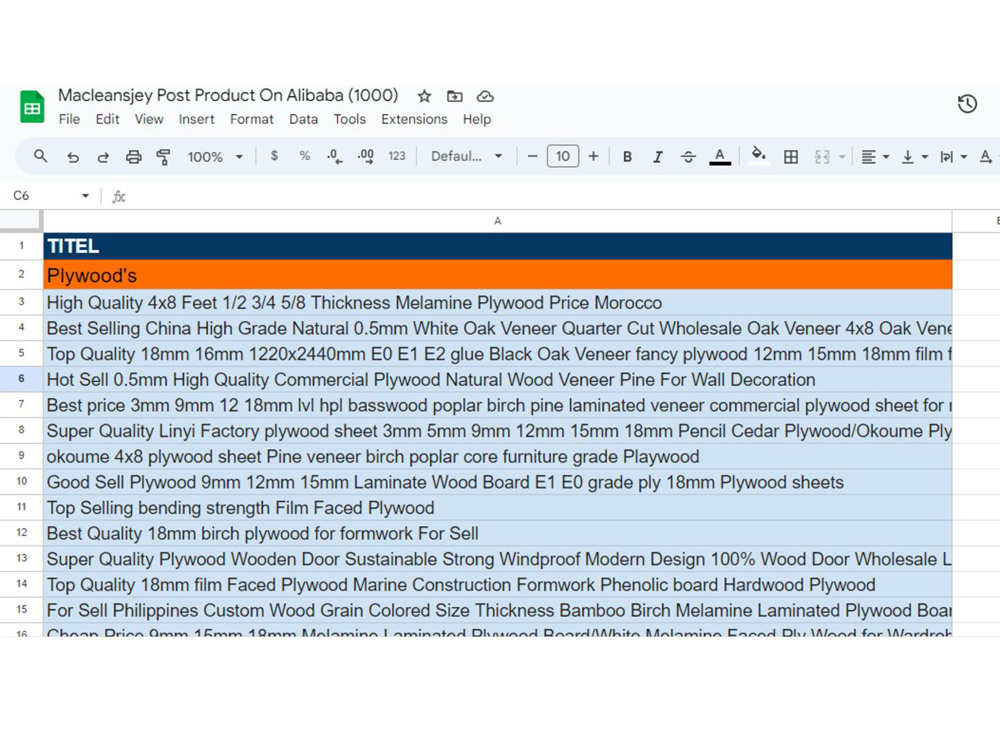Open the Format menu
This screenshot has height=750, width=1000.
pos(251,119)
